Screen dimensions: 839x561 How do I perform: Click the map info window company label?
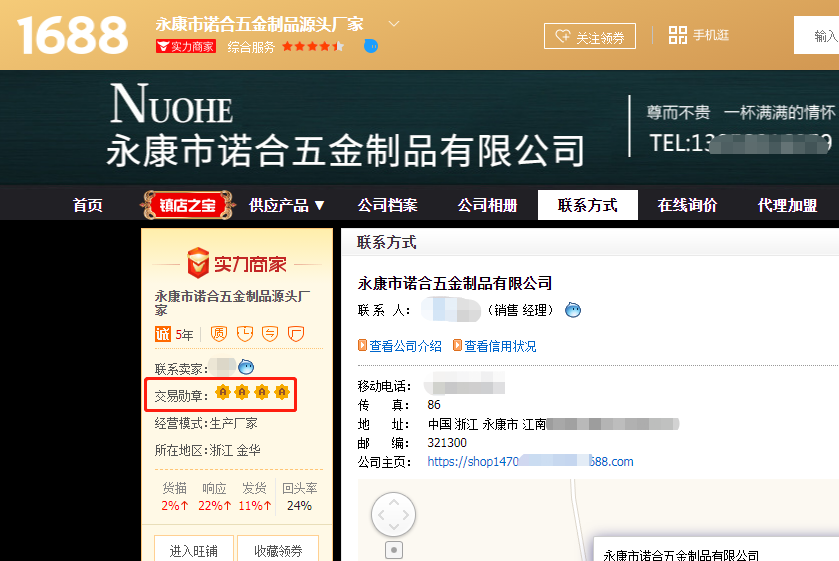point(681,555)
